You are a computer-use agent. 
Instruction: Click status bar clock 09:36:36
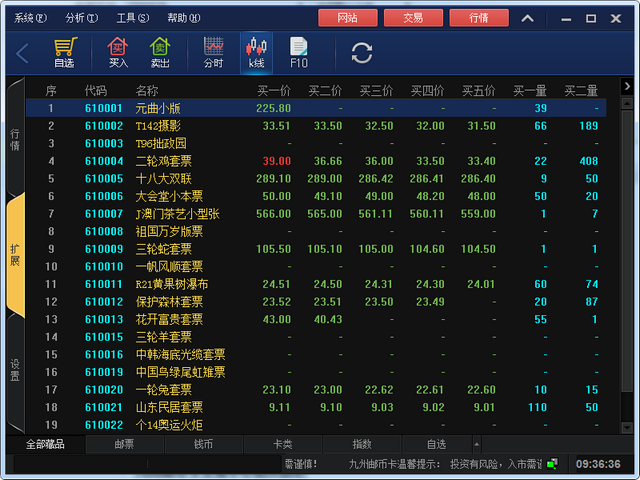[x=598, y=464]
